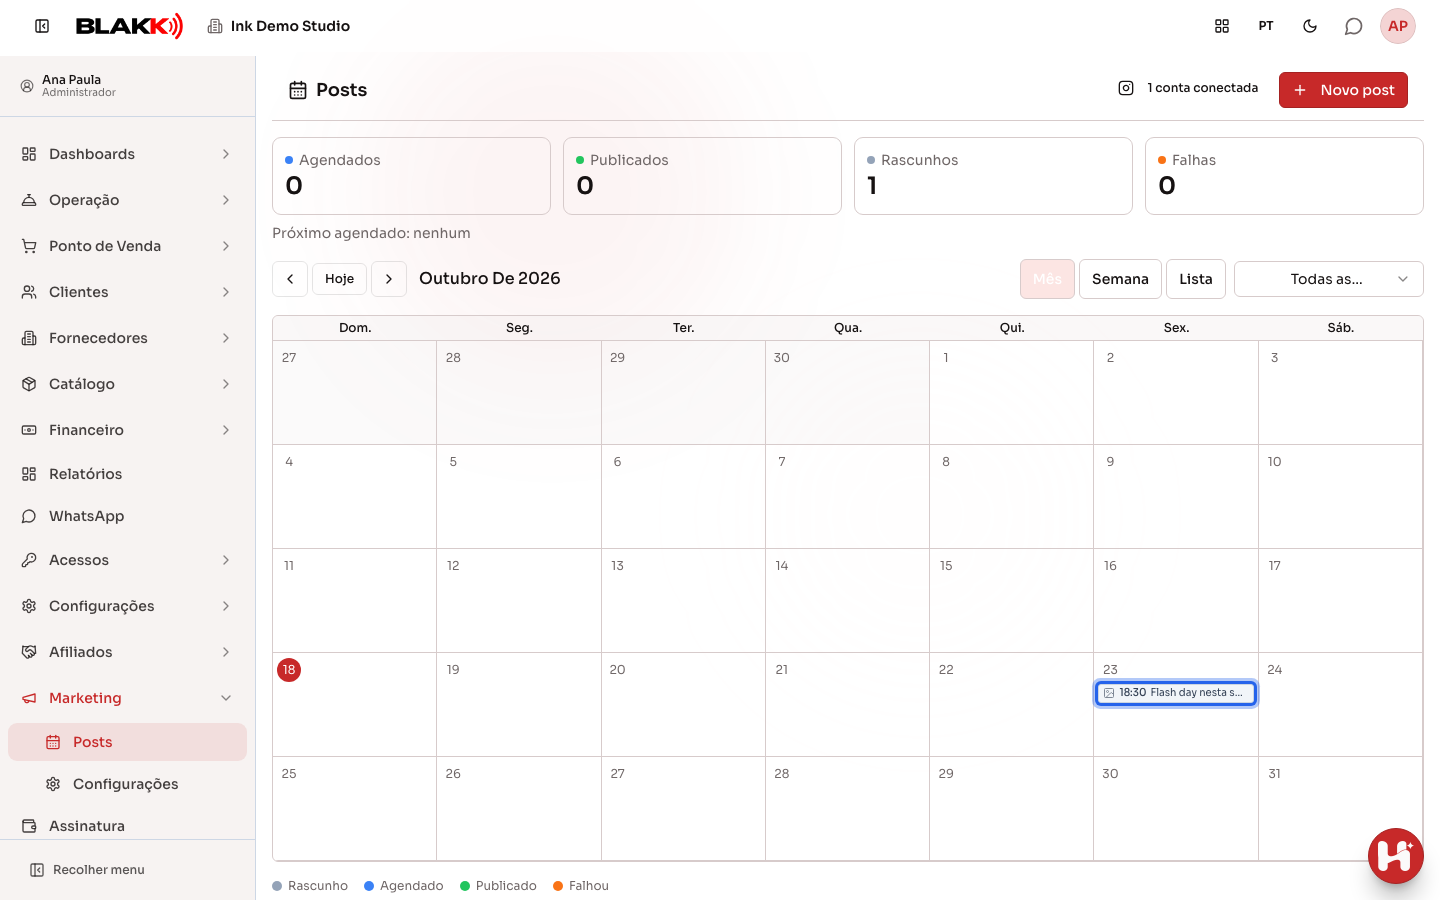Open the 18:30 Flash day post event
The image size is (1440, 900).
1176,693
